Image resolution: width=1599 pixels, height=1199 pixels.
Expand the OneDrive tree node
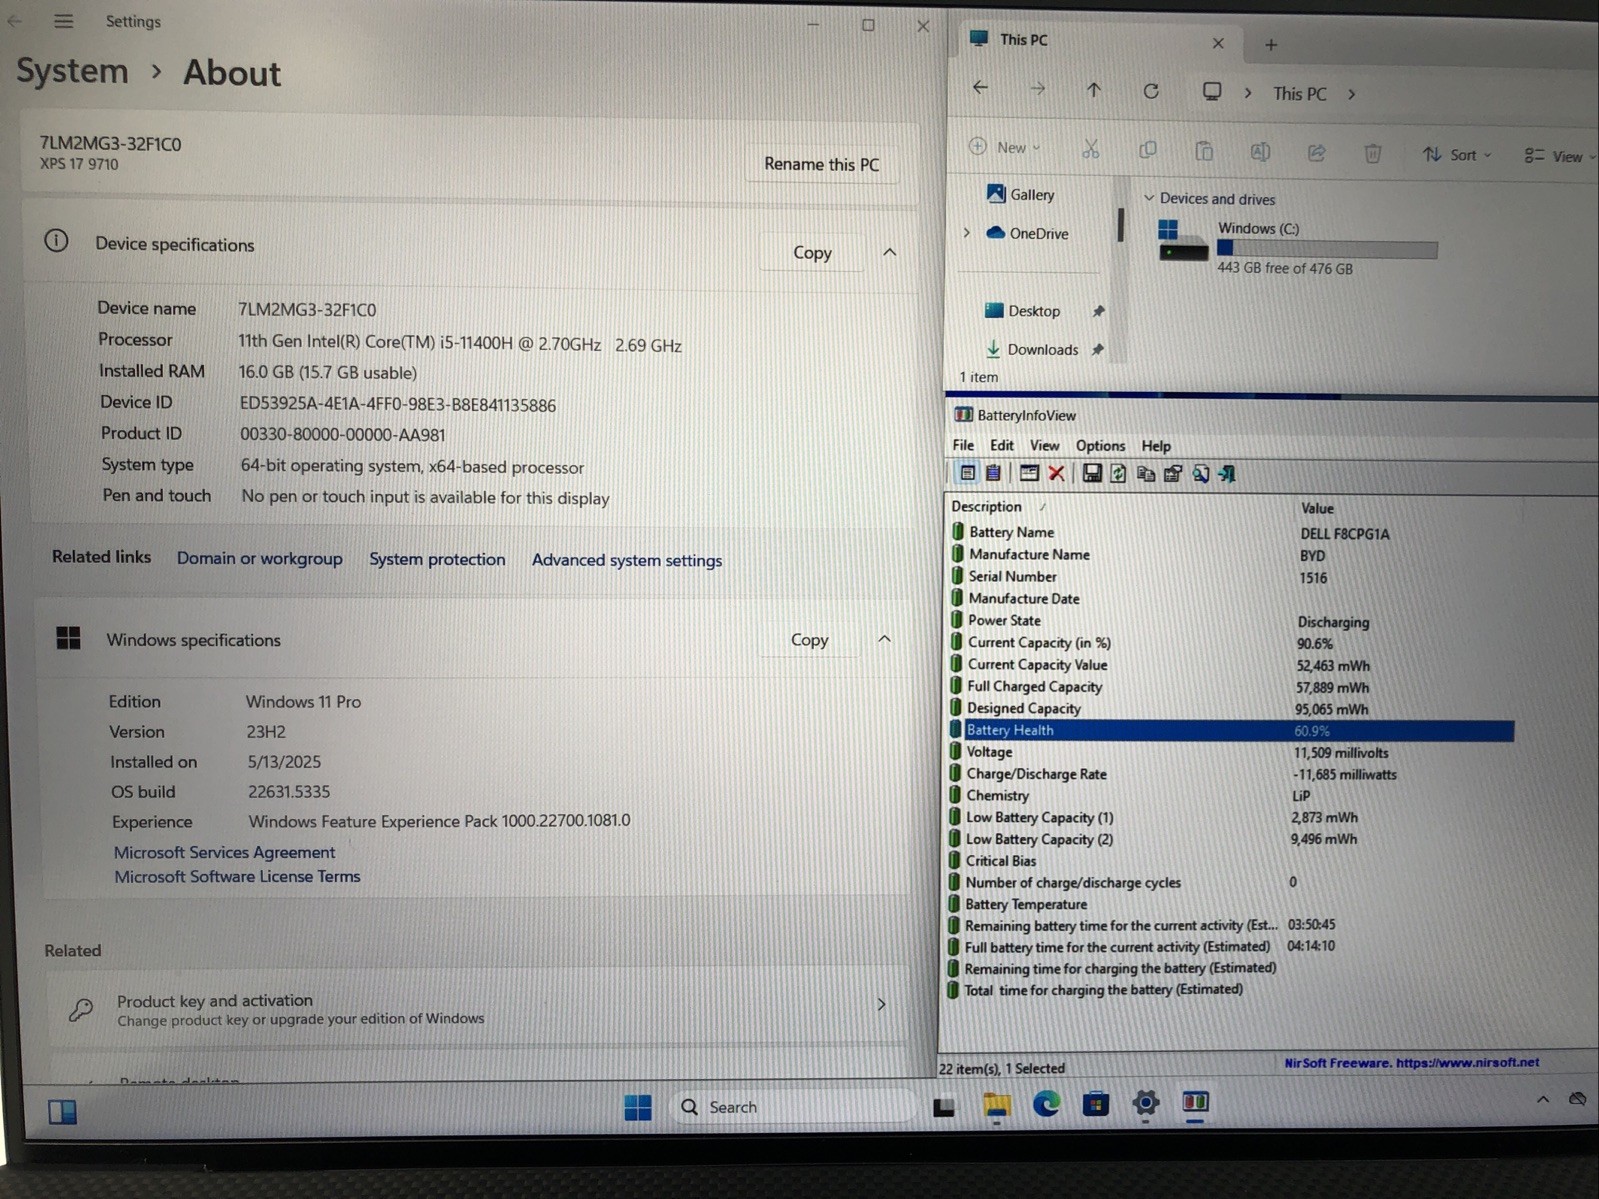pos(966,233)
